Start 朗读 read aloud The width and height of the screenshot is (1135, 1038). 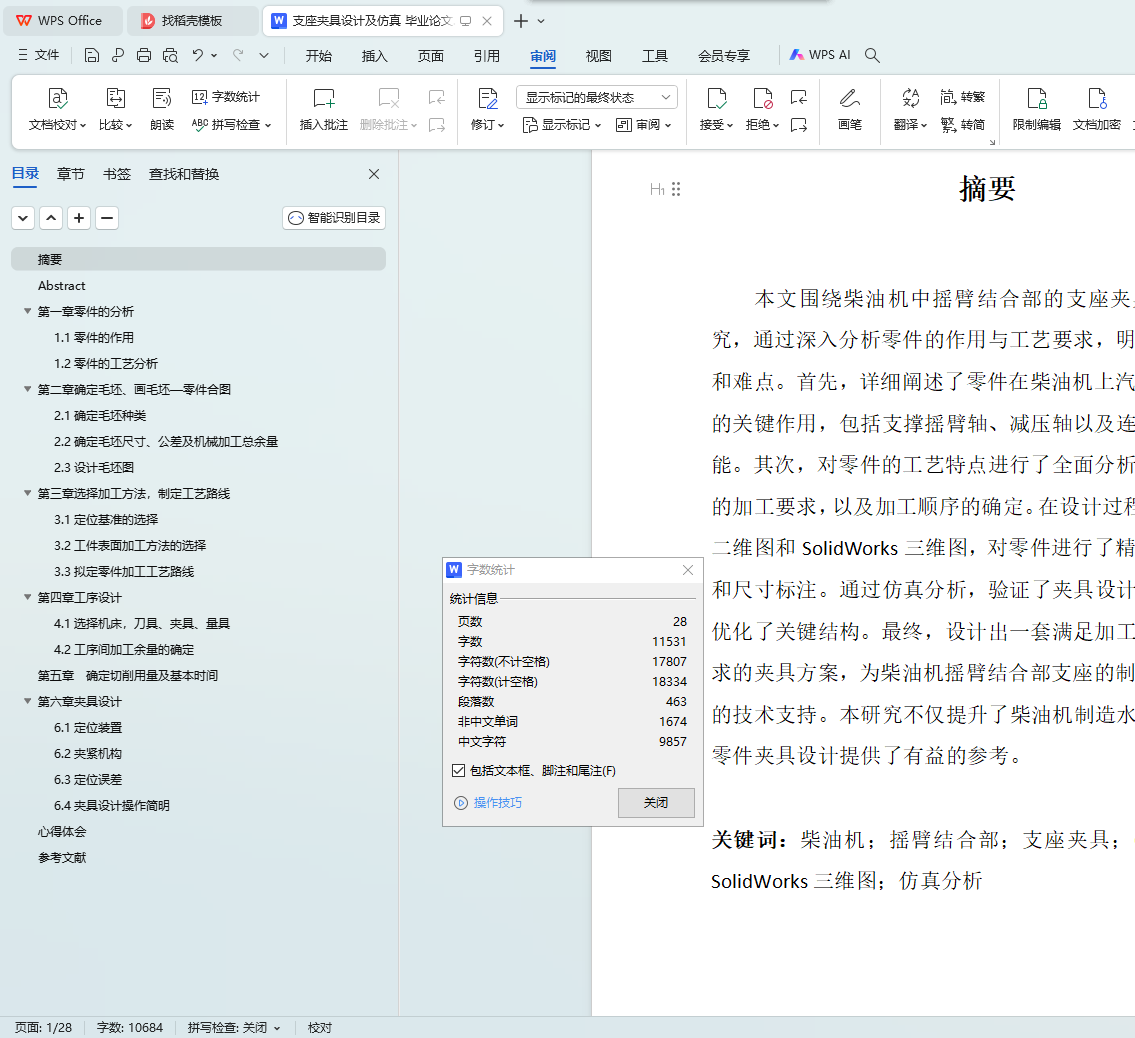(x=161, y=109)
